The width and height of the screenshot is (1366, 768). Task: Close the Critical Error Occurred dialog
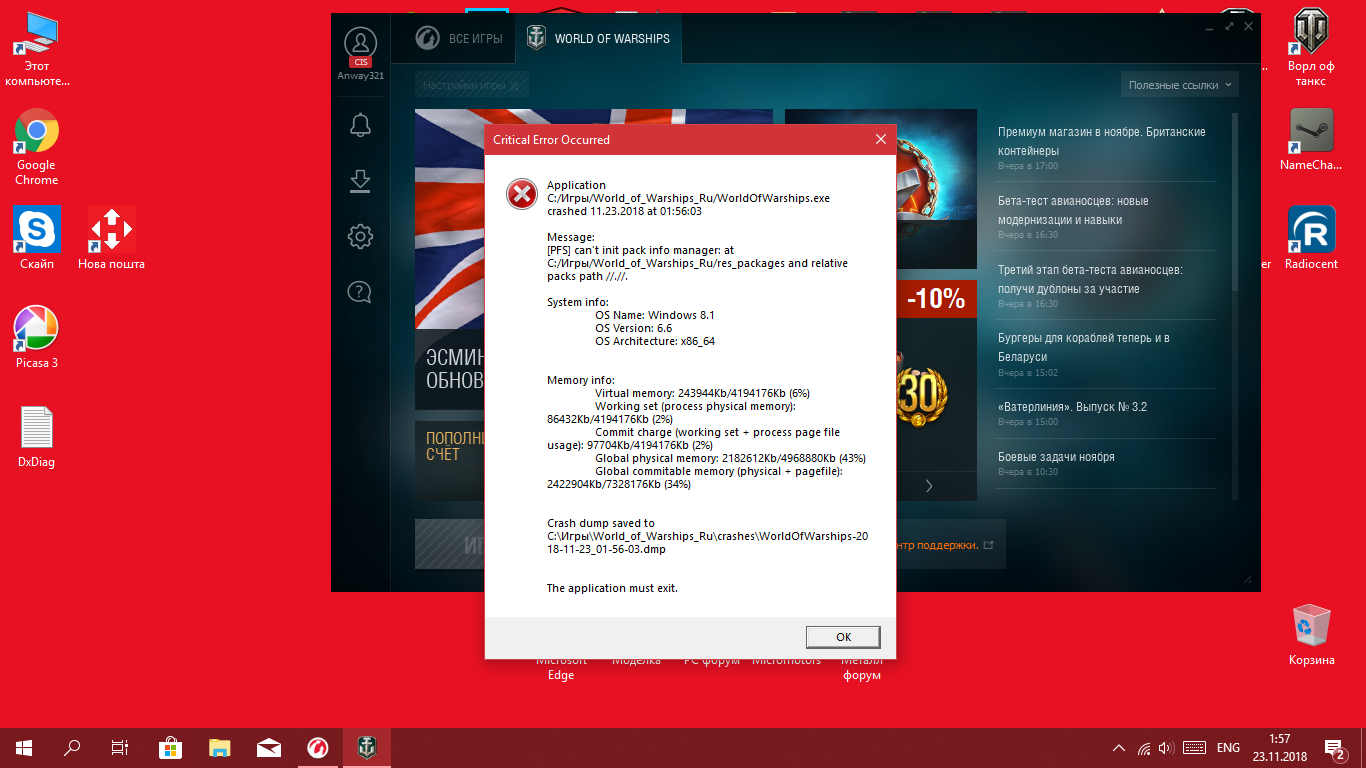pyautogui.click(x=880, y=139)
